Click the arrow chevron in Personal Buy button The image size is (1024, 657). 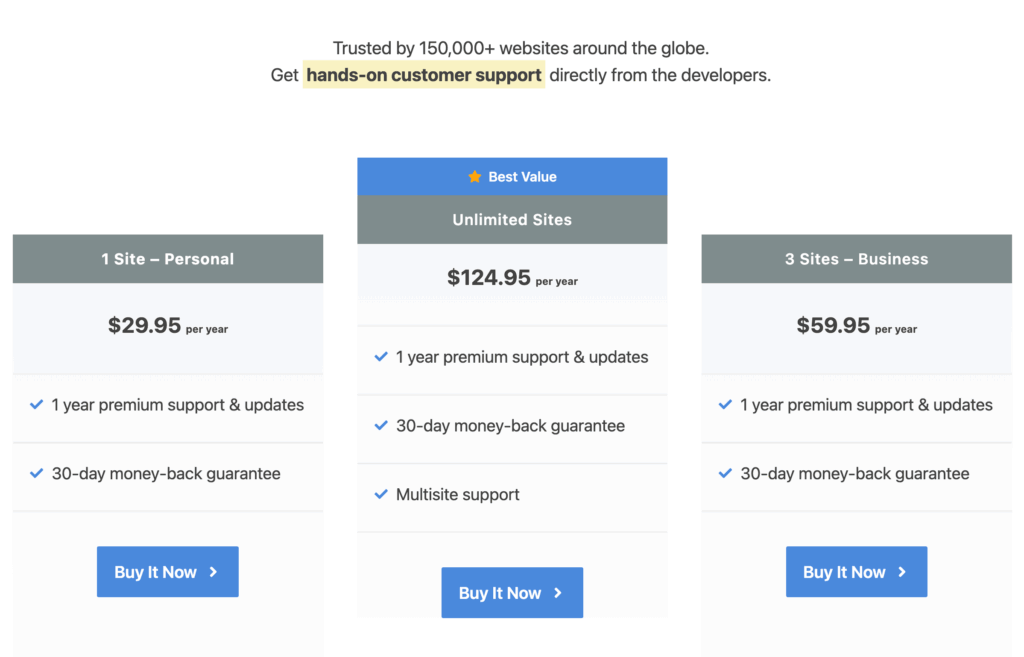click(x=213, y=572)
